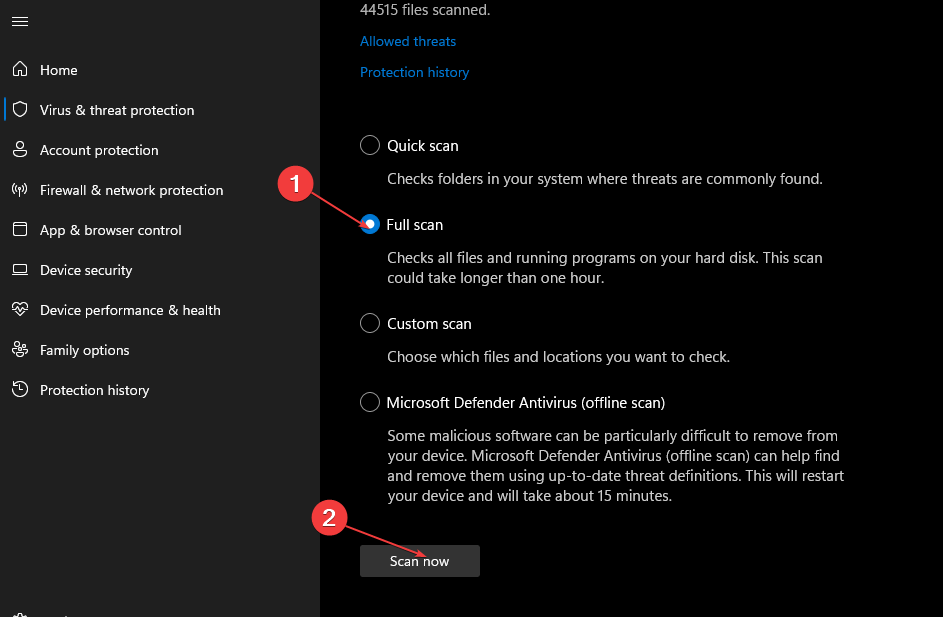Click the Account protection person icon
Viewport: 943px width, 617px height.
[x=19, y=150]
